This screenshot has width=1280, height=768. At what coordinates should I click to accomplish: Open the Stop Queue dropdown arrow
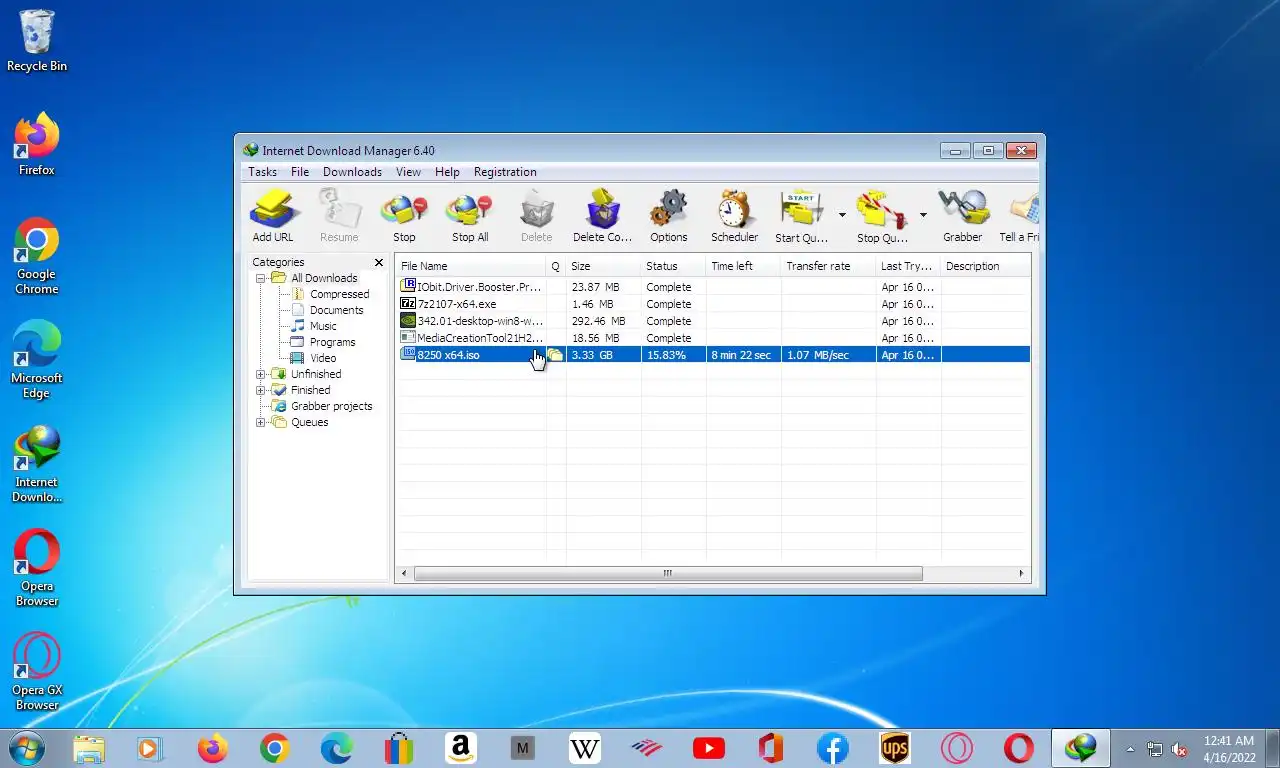[x=923, y=215]
